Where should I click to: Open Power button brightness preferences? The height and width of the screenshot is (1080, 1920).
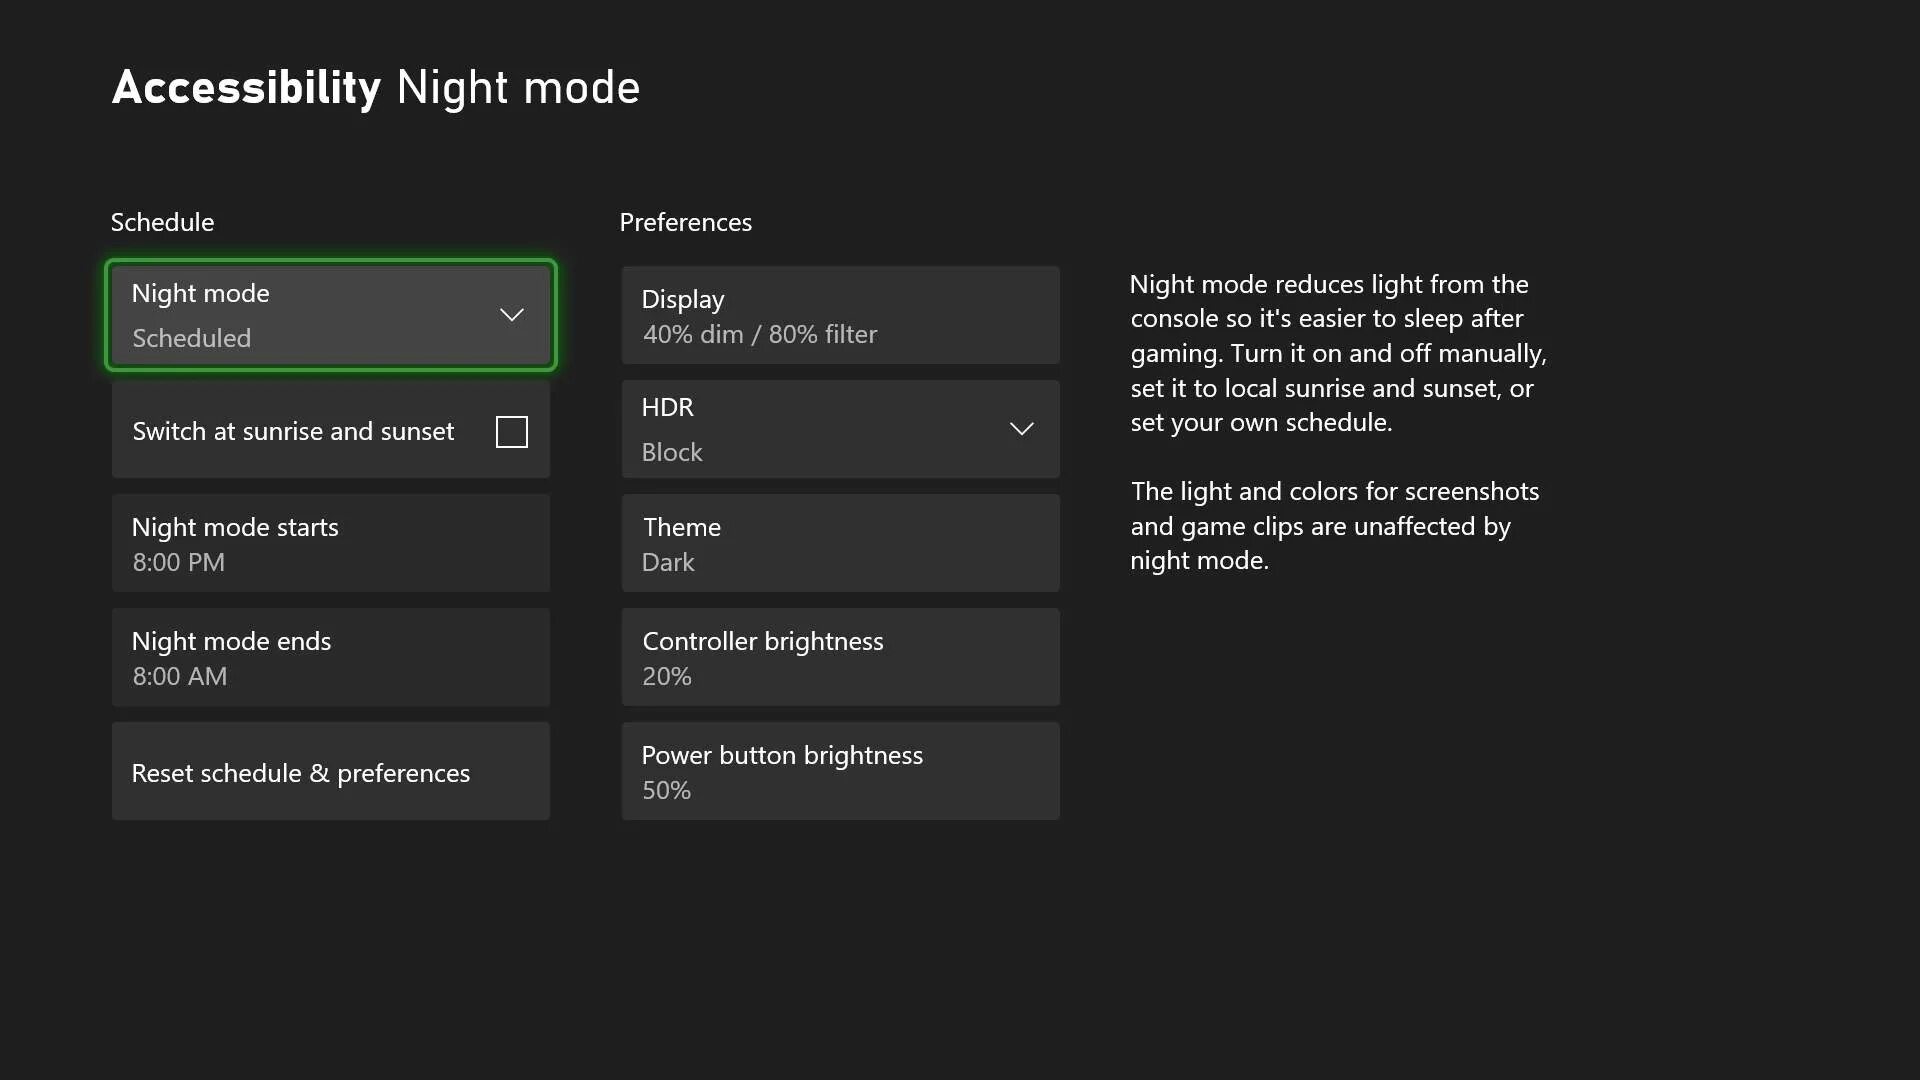point(840,770)
